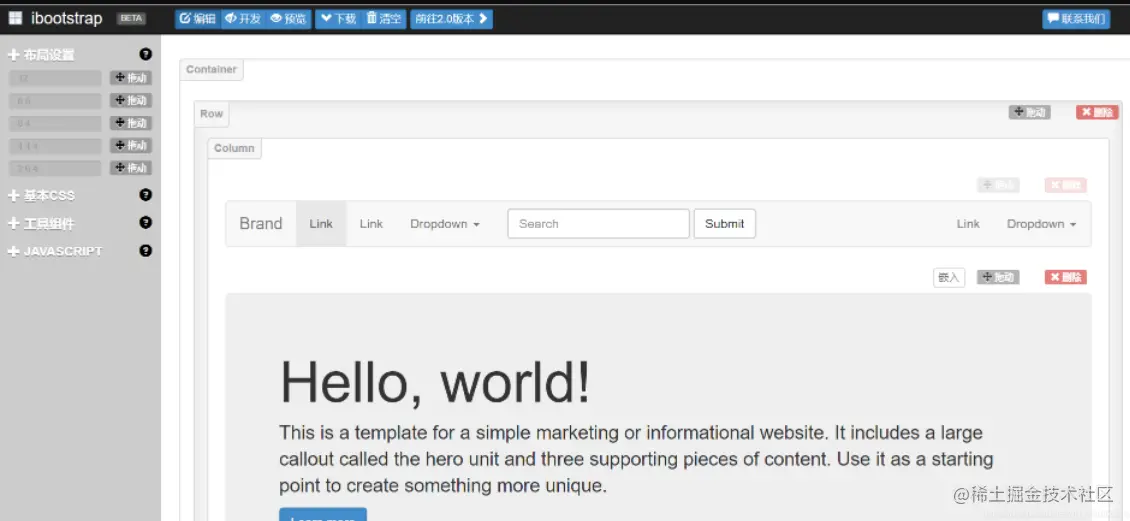The image size is (1130, 521).
Task: Go to 前往2.0版本 link
Action: [x=452, y=19]
